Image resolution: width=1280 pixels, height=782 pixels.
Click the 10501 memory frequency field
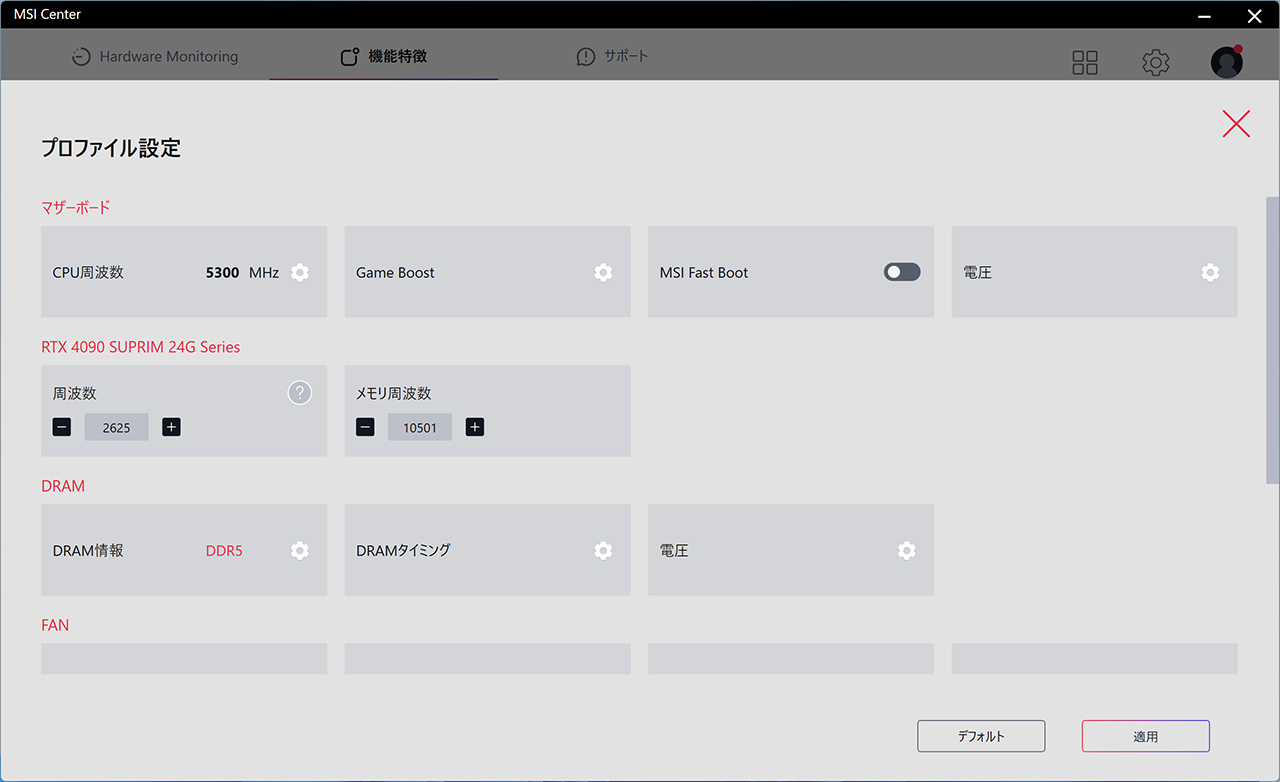[420, 427]
